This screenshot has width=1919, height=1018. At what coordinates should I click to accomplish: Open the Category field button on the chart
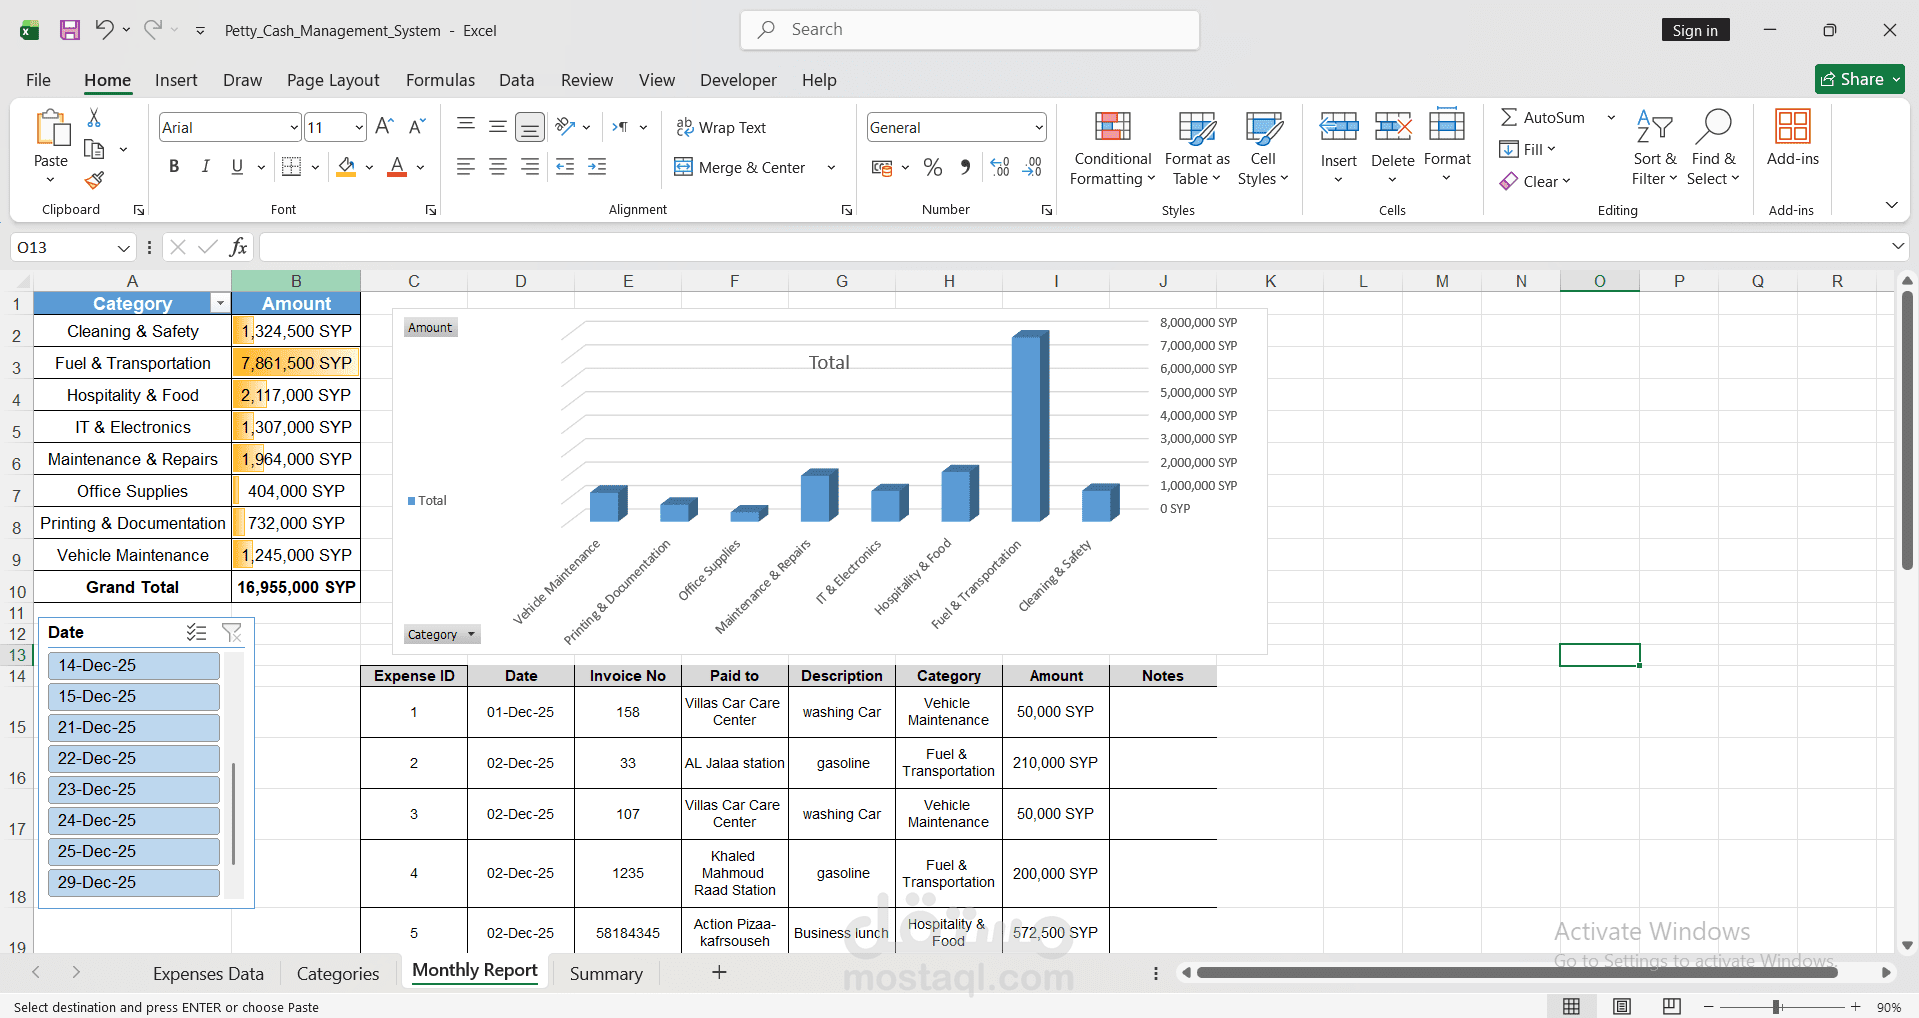pyautogui.click(x=441, y=634)
